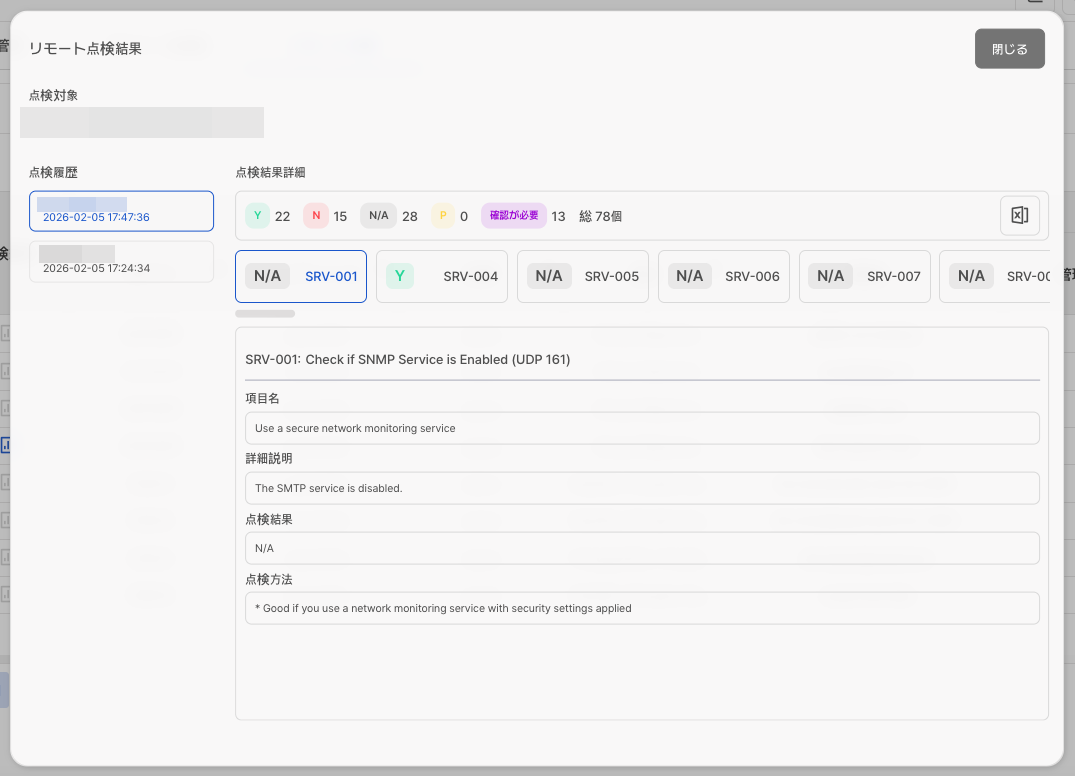This screenshot has height=776, width=1075.
Task: Switch to the SRV-005 tab
Action: coord(582,276)
